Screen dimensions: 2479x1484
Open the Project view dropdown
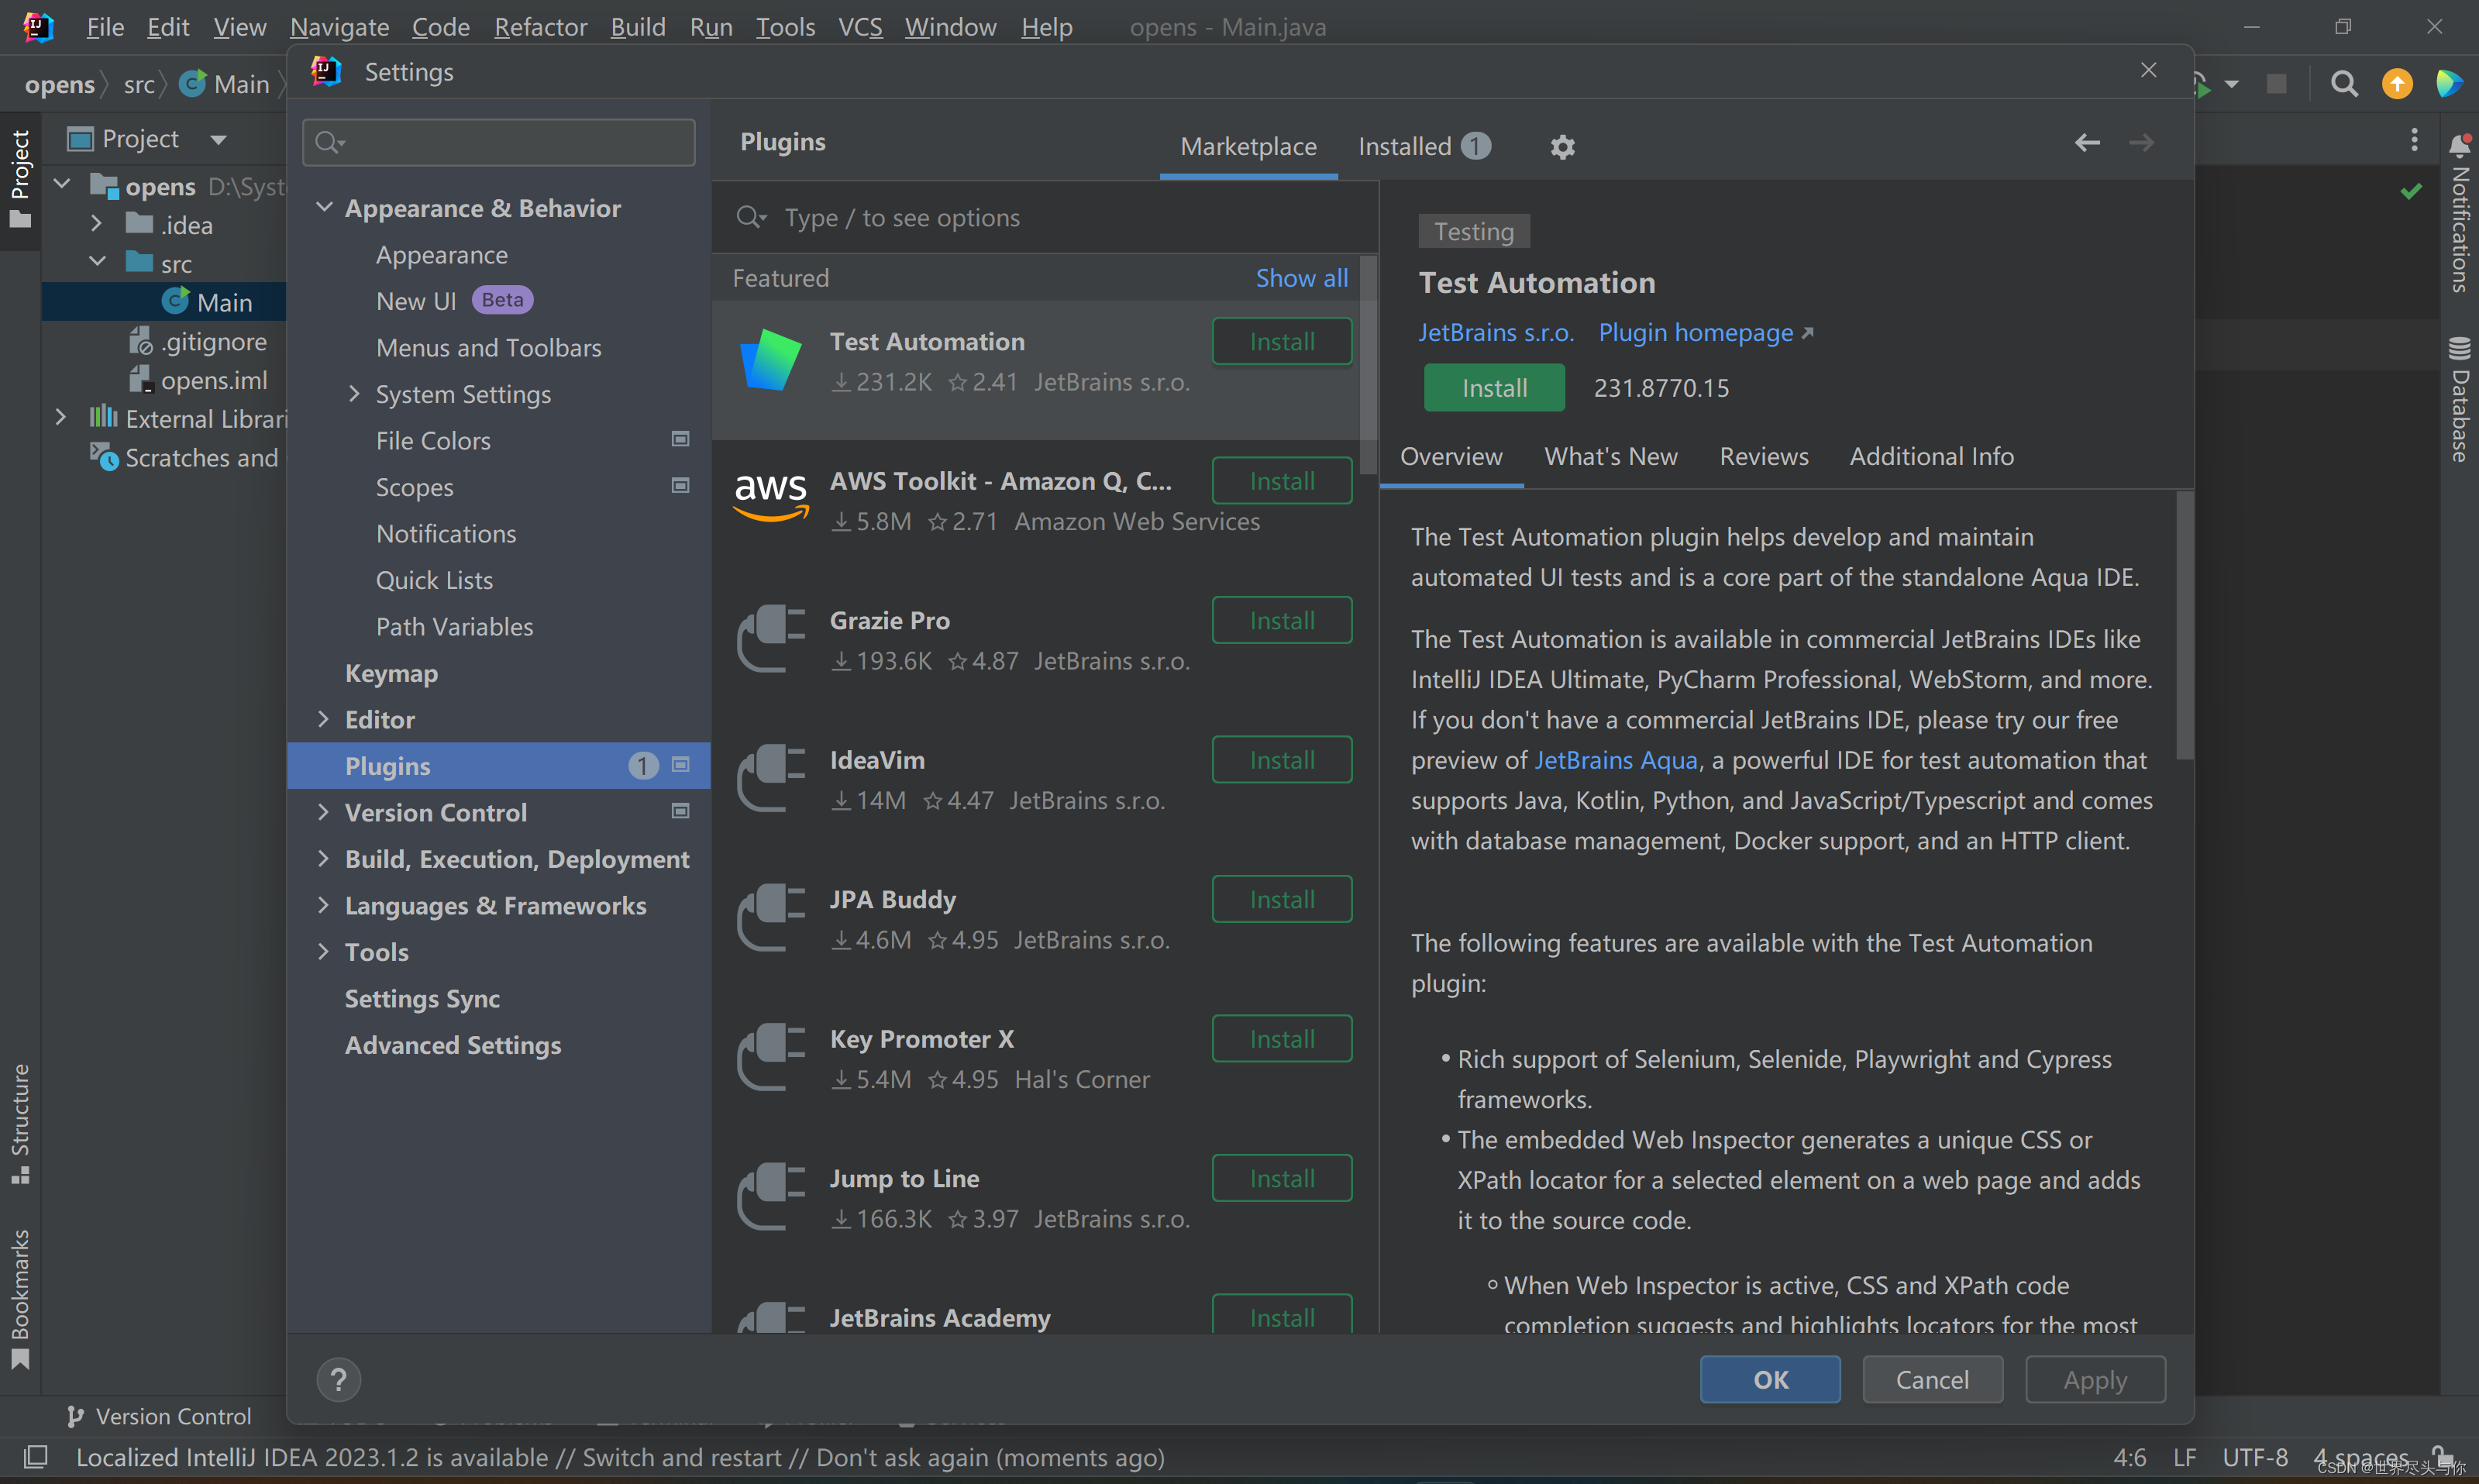click(218, 140)
